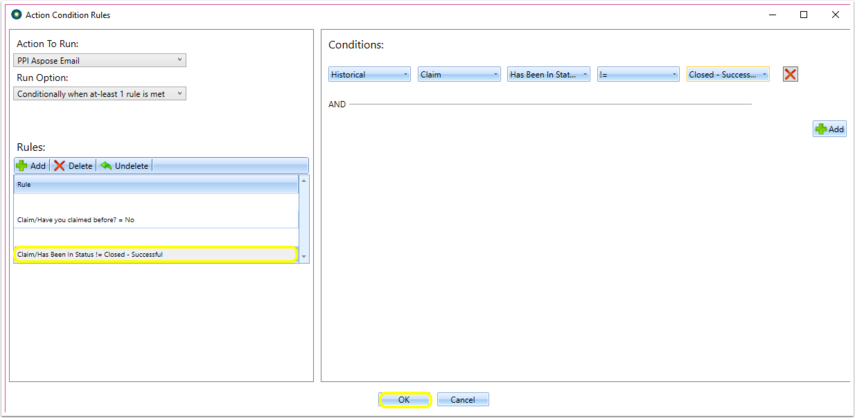Click the application logo in the title bar

16,15
